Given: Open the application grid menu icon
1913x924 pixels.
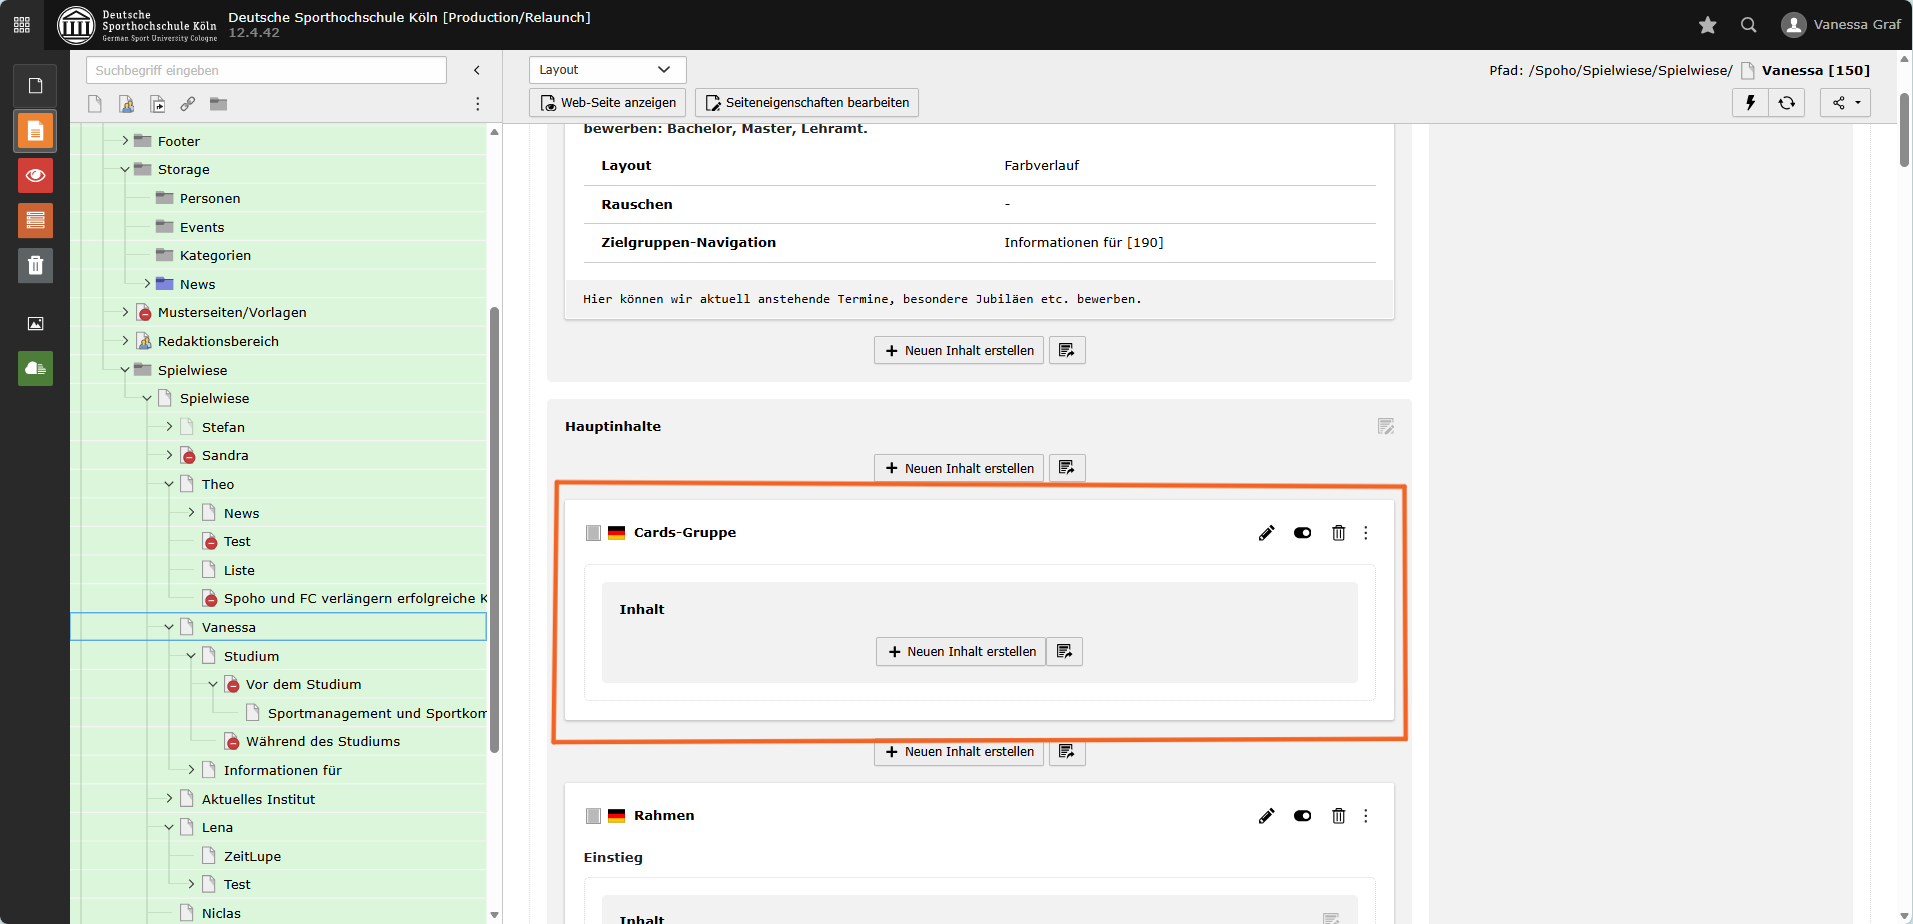Looking at the screenshot, I should [22, 25].
